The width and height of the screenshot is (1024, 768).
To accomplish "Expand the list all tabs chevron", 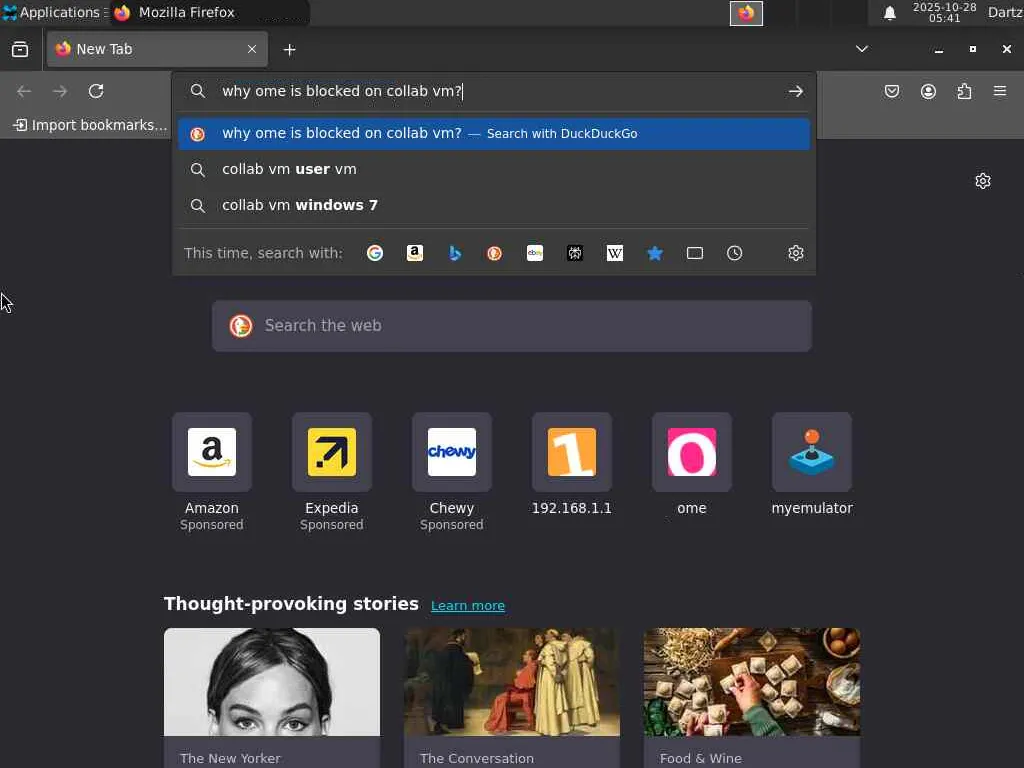I will click(862, 49).
